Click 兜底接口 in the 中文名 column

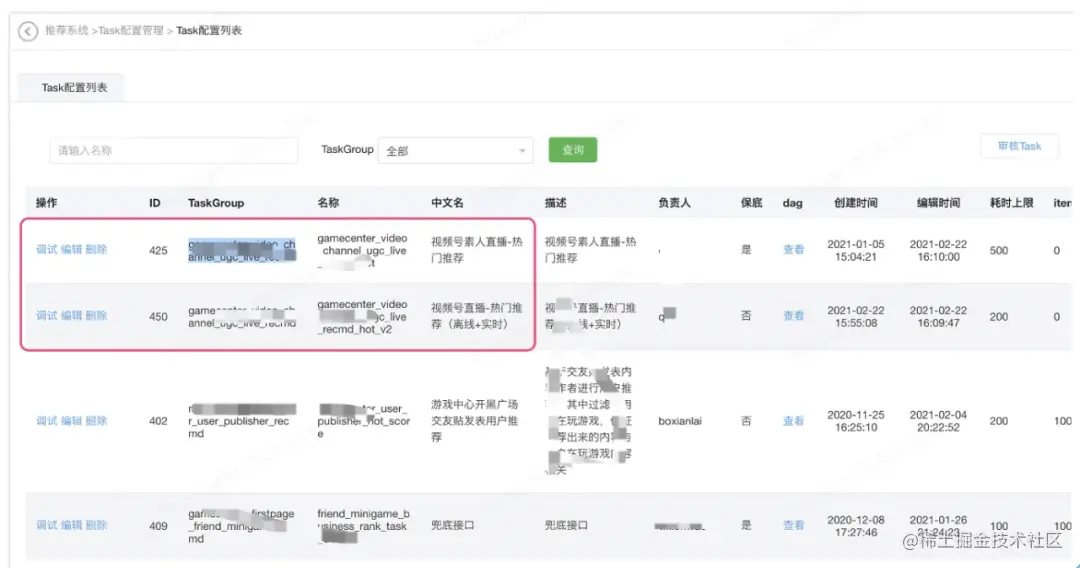click(x=453, y=525)
